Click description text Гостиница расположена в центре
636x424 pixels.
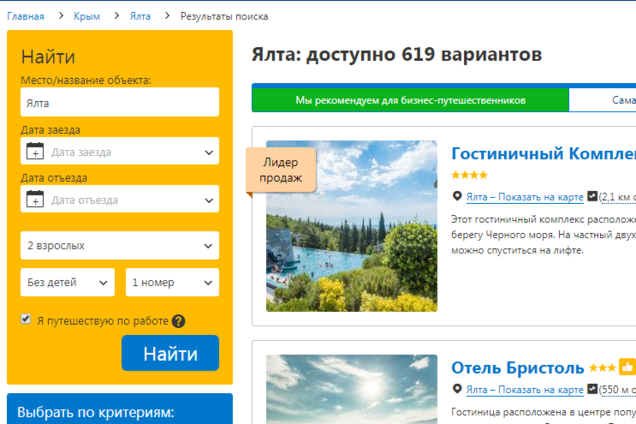click(x=544, y=412)
